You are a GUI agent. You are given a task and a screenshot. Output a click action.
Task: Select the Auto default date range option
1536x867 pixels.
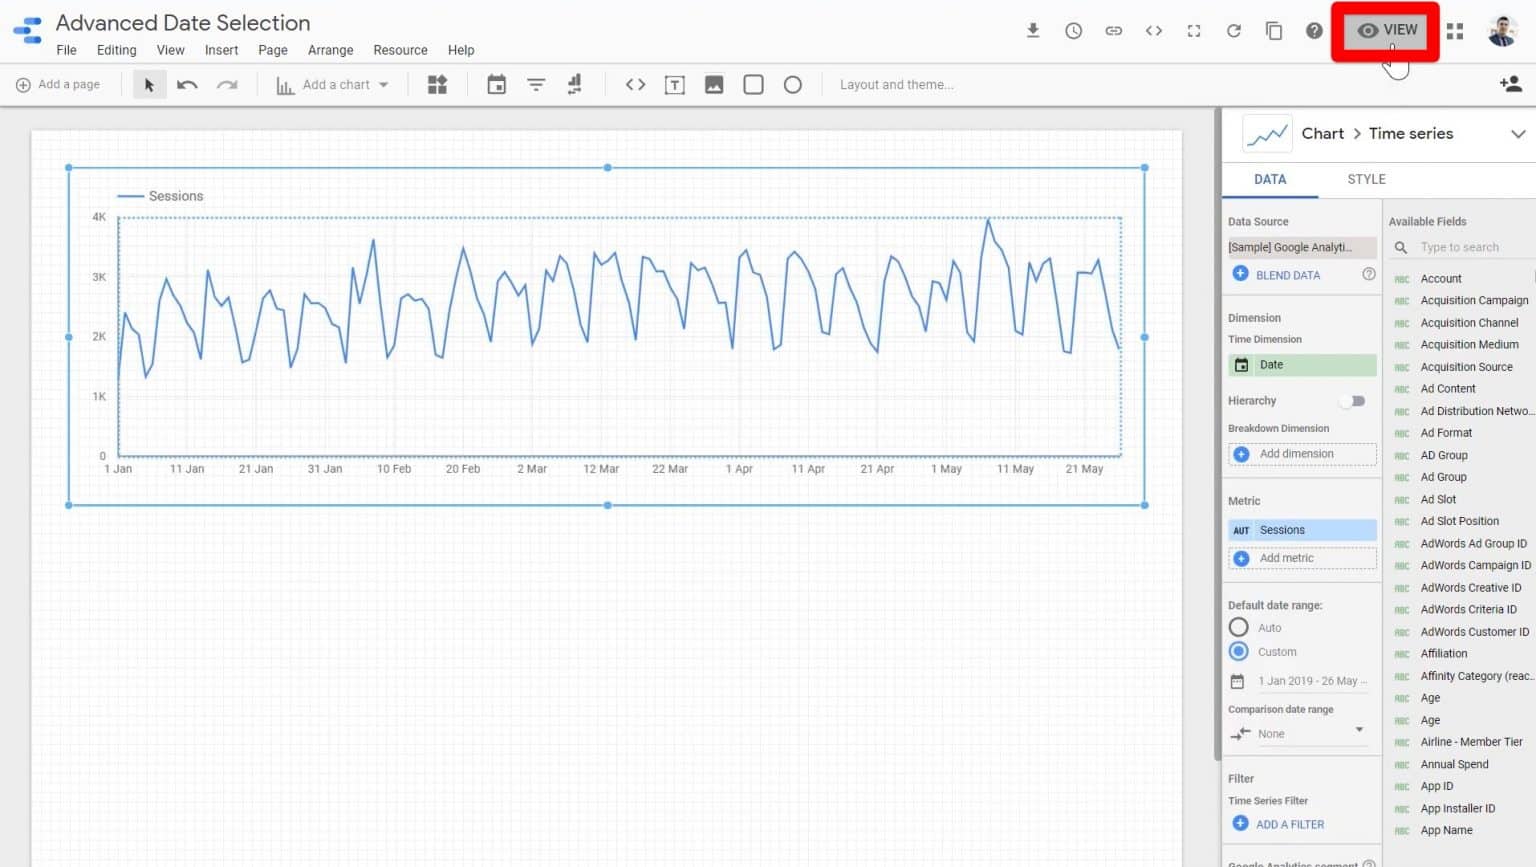1238,627
